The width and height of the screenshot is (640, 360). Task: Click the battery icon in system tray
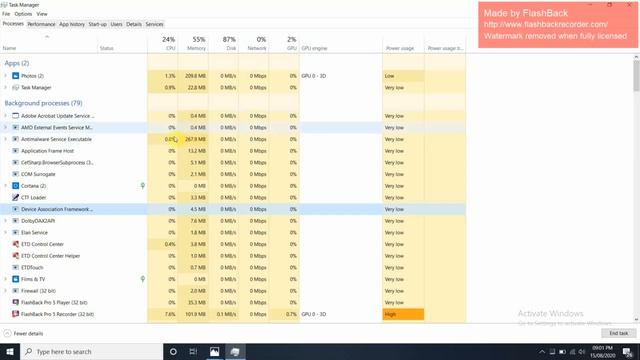[x=562, y=352]
